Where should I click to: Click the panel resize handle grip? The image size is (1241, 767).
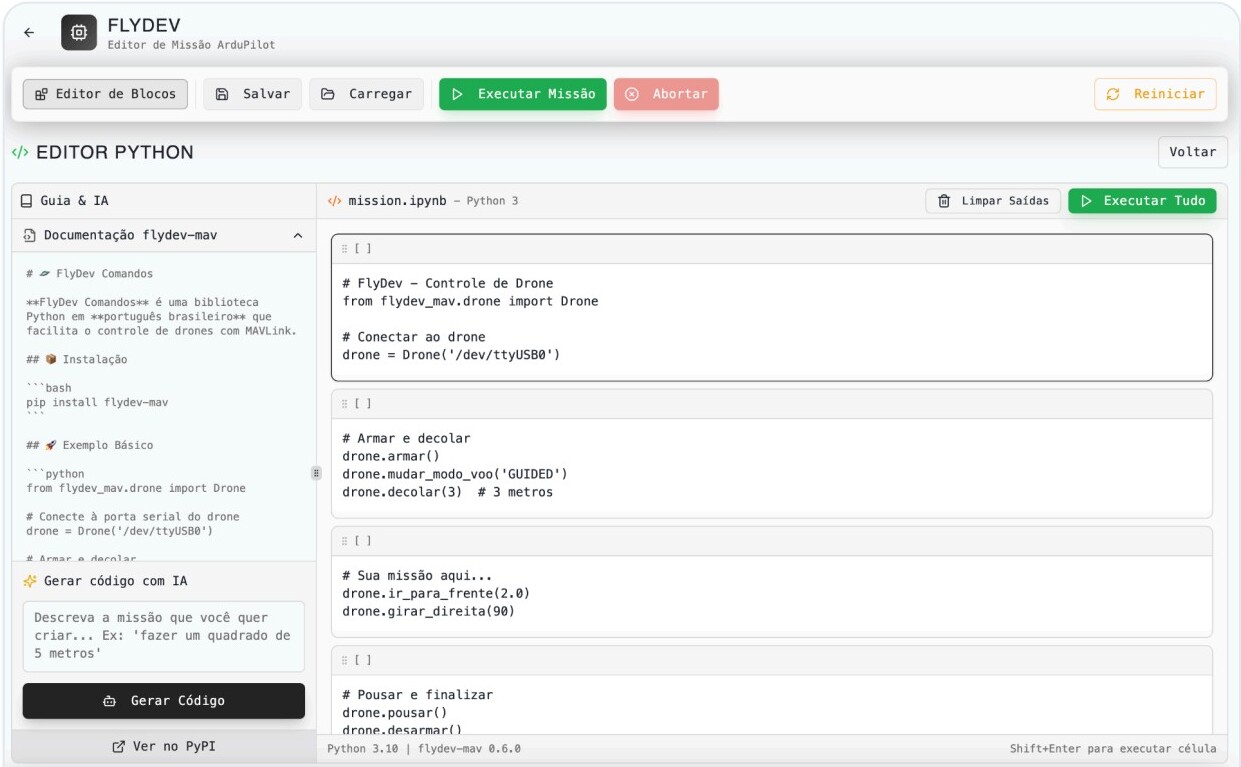pos(316,473)
